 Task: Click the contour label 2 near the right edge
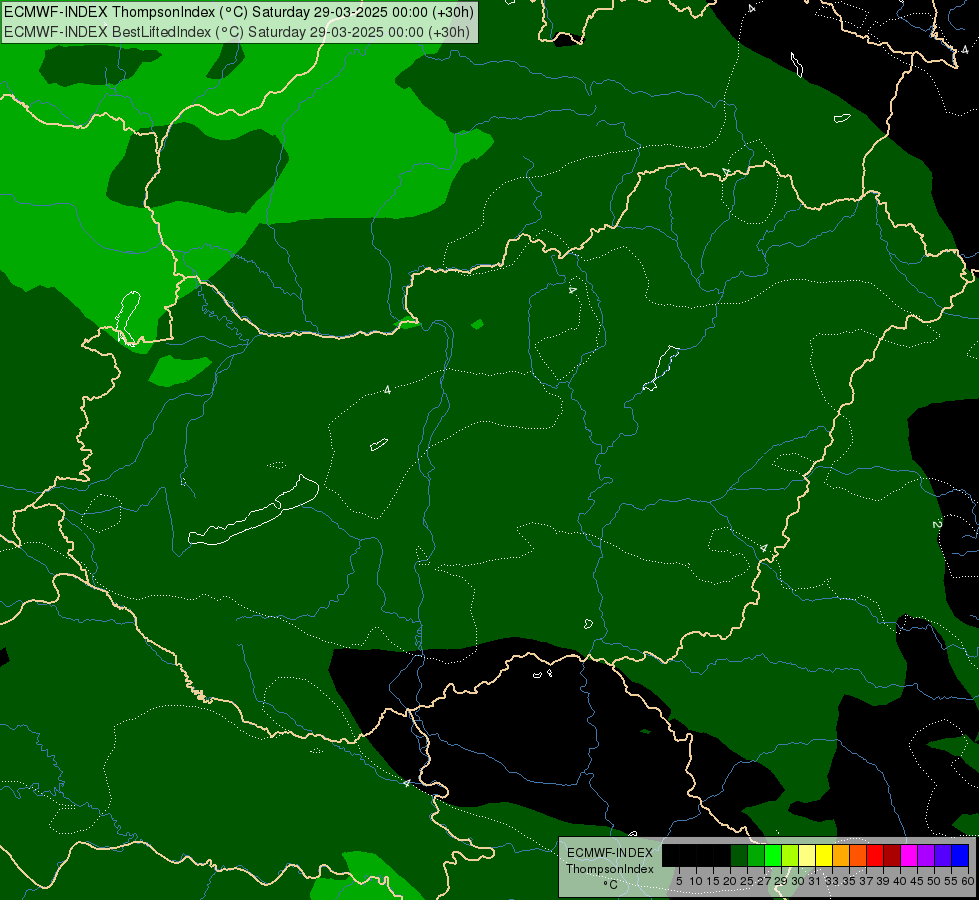tap(937, 524)
